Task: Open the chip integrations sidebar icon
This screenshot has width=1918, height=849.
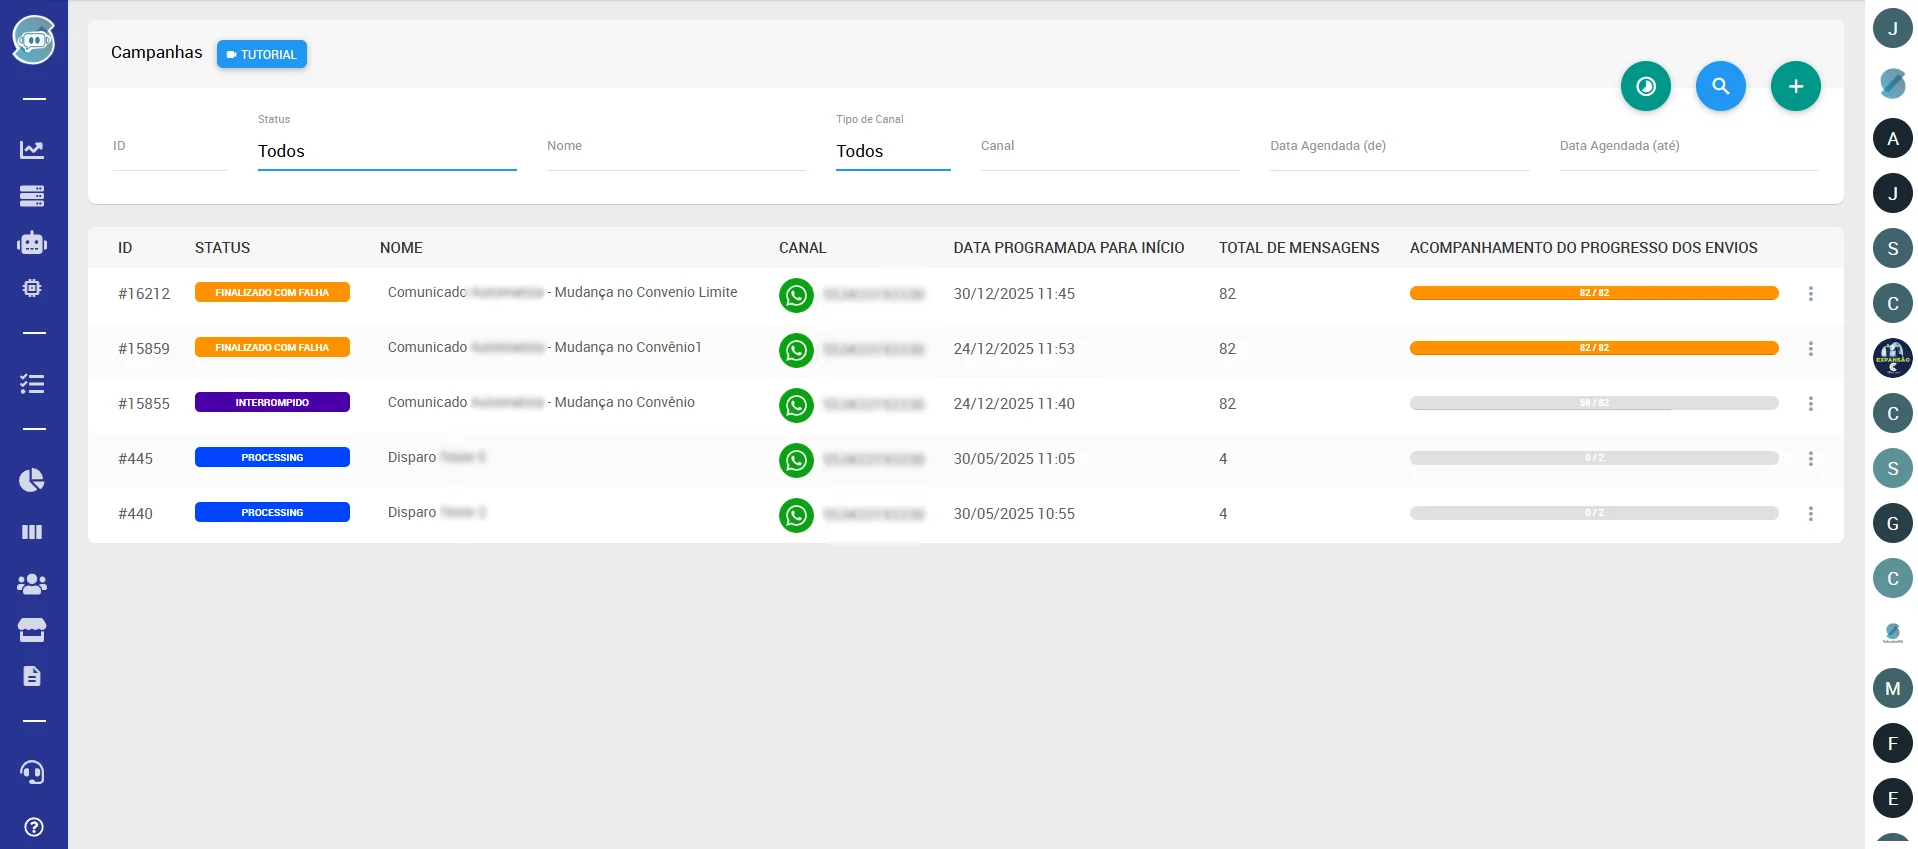Action: tap(32, 288)
